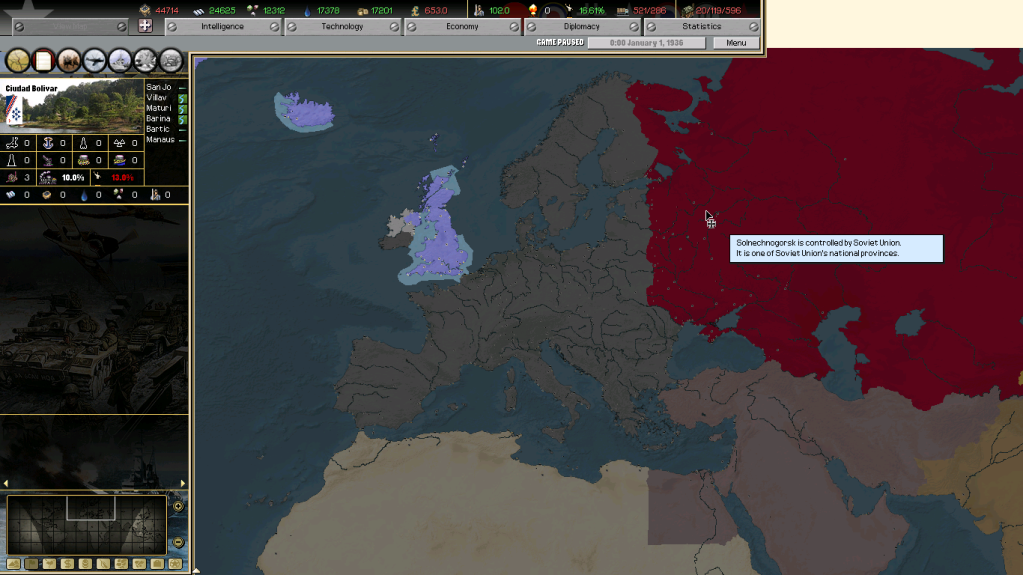Select Barina in province list
Image resolution: width=1023 pixels, height=575 pixels.
[x=159, y=118]
